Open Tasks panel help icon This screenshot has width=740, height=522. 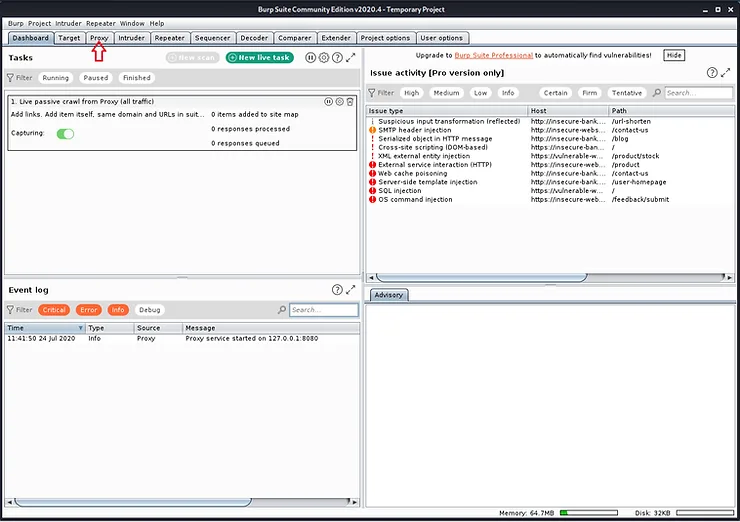337,58
